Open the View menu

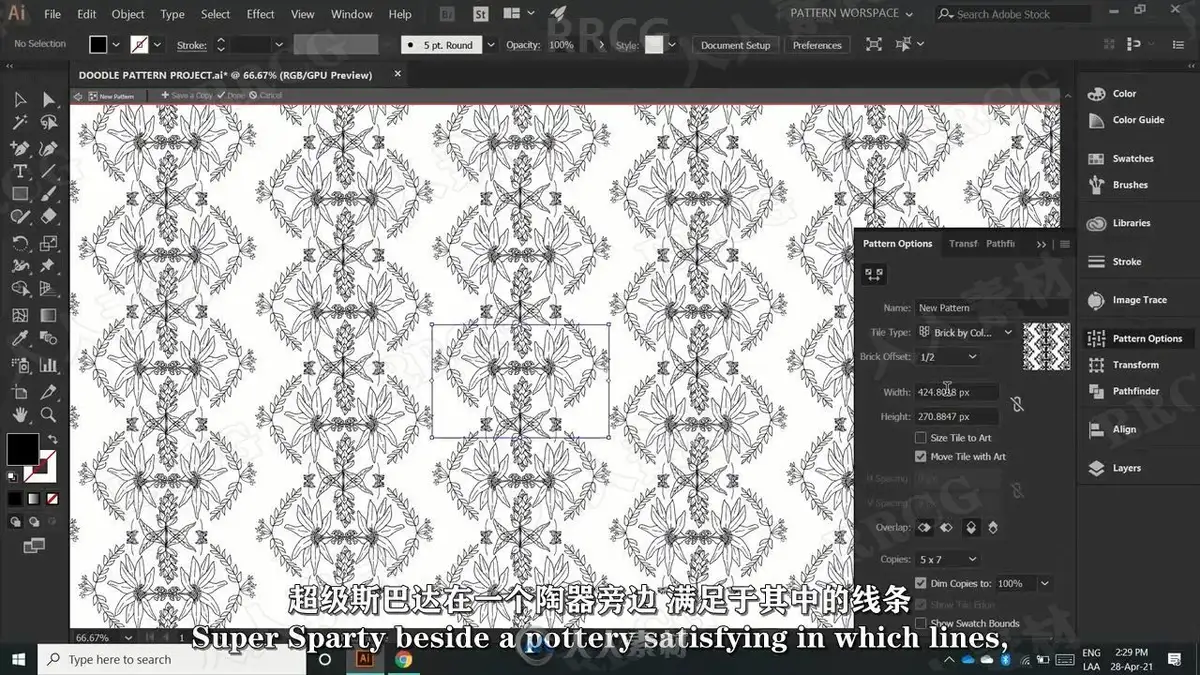pos(302,14)
